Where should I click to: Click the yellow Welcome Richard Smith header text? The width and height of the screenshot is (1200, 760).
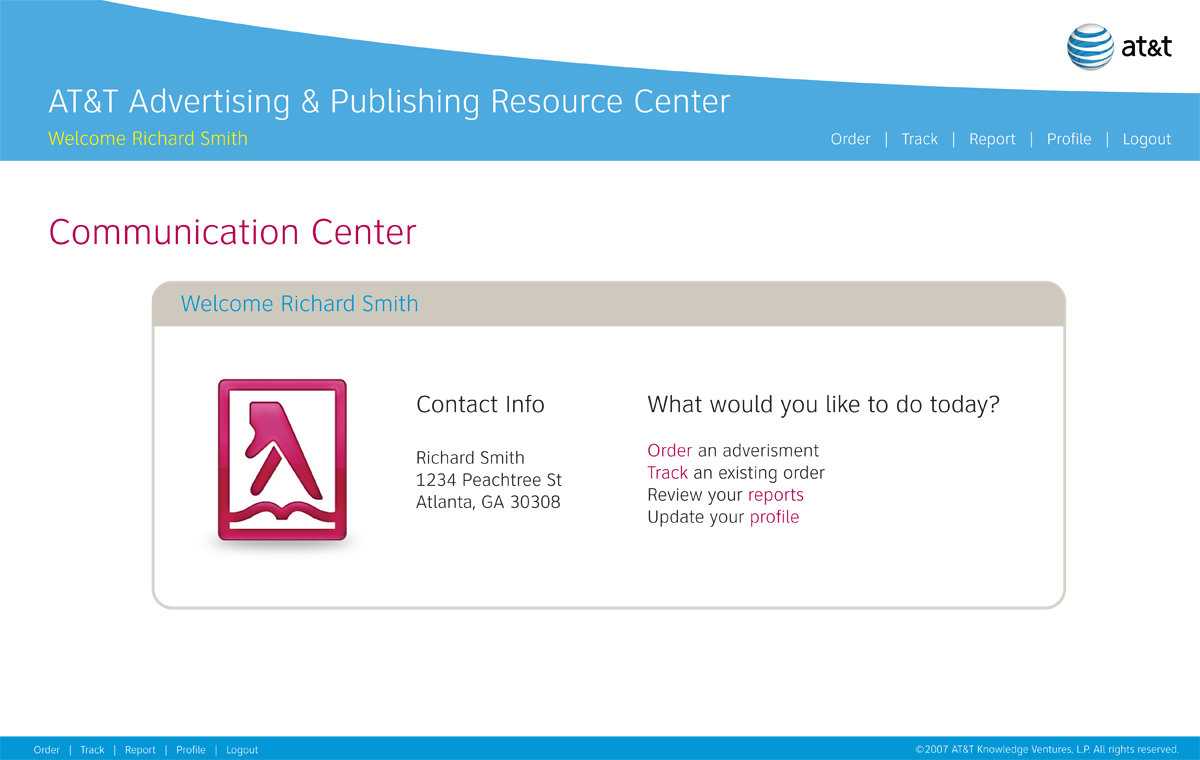[x=148, y=138]
